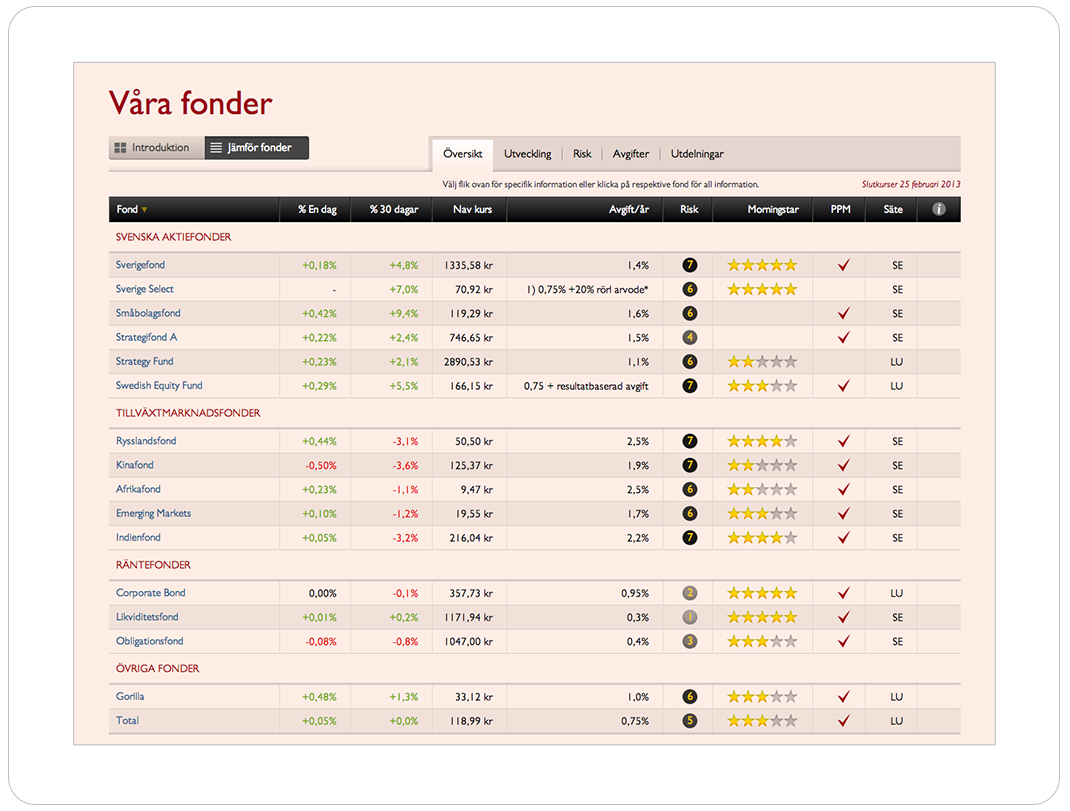Screen dimensions: 1070x811
Task: Open the Småbolagsfond link
Action: click(x=148, y=313)
